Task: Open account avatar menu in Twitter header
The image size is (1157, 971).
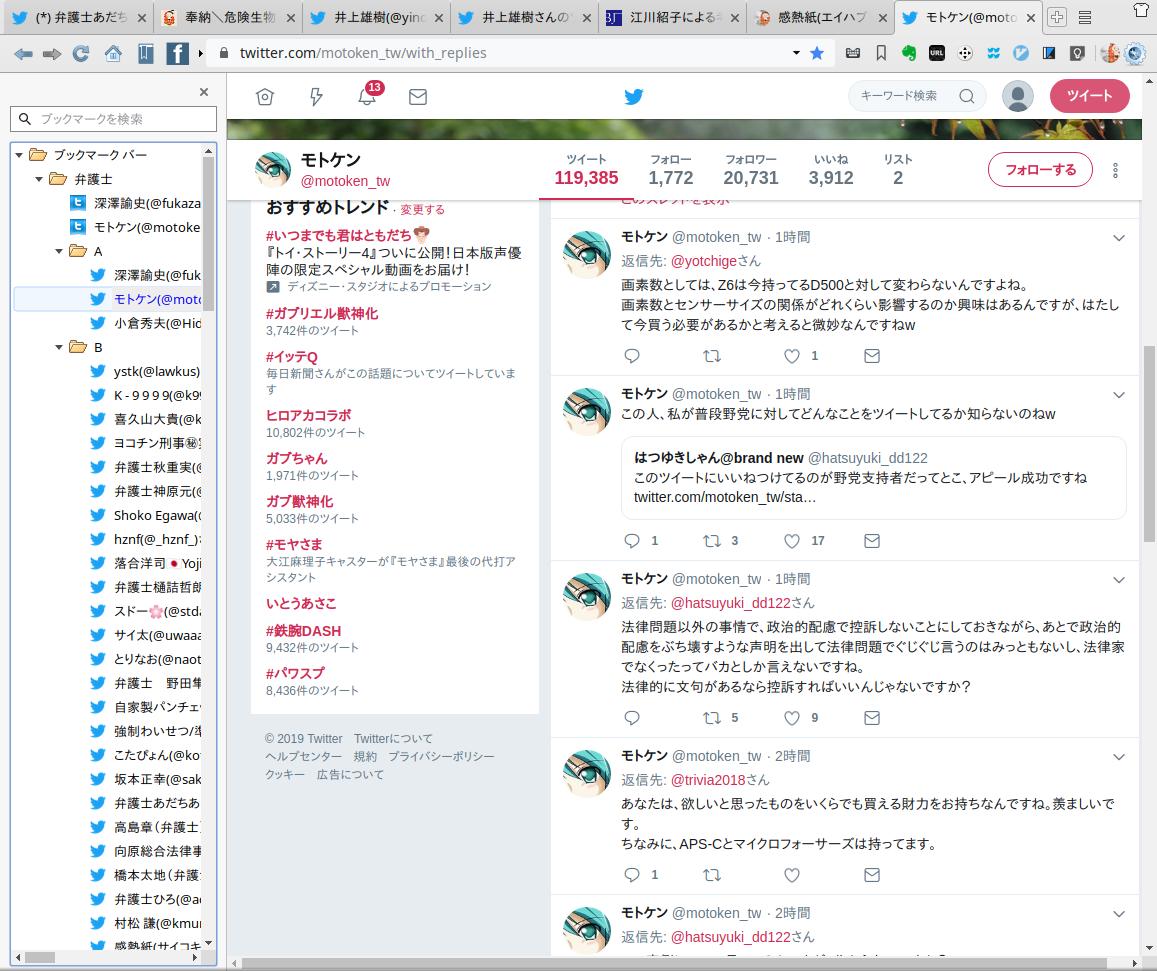Action: click(1018, 96)
